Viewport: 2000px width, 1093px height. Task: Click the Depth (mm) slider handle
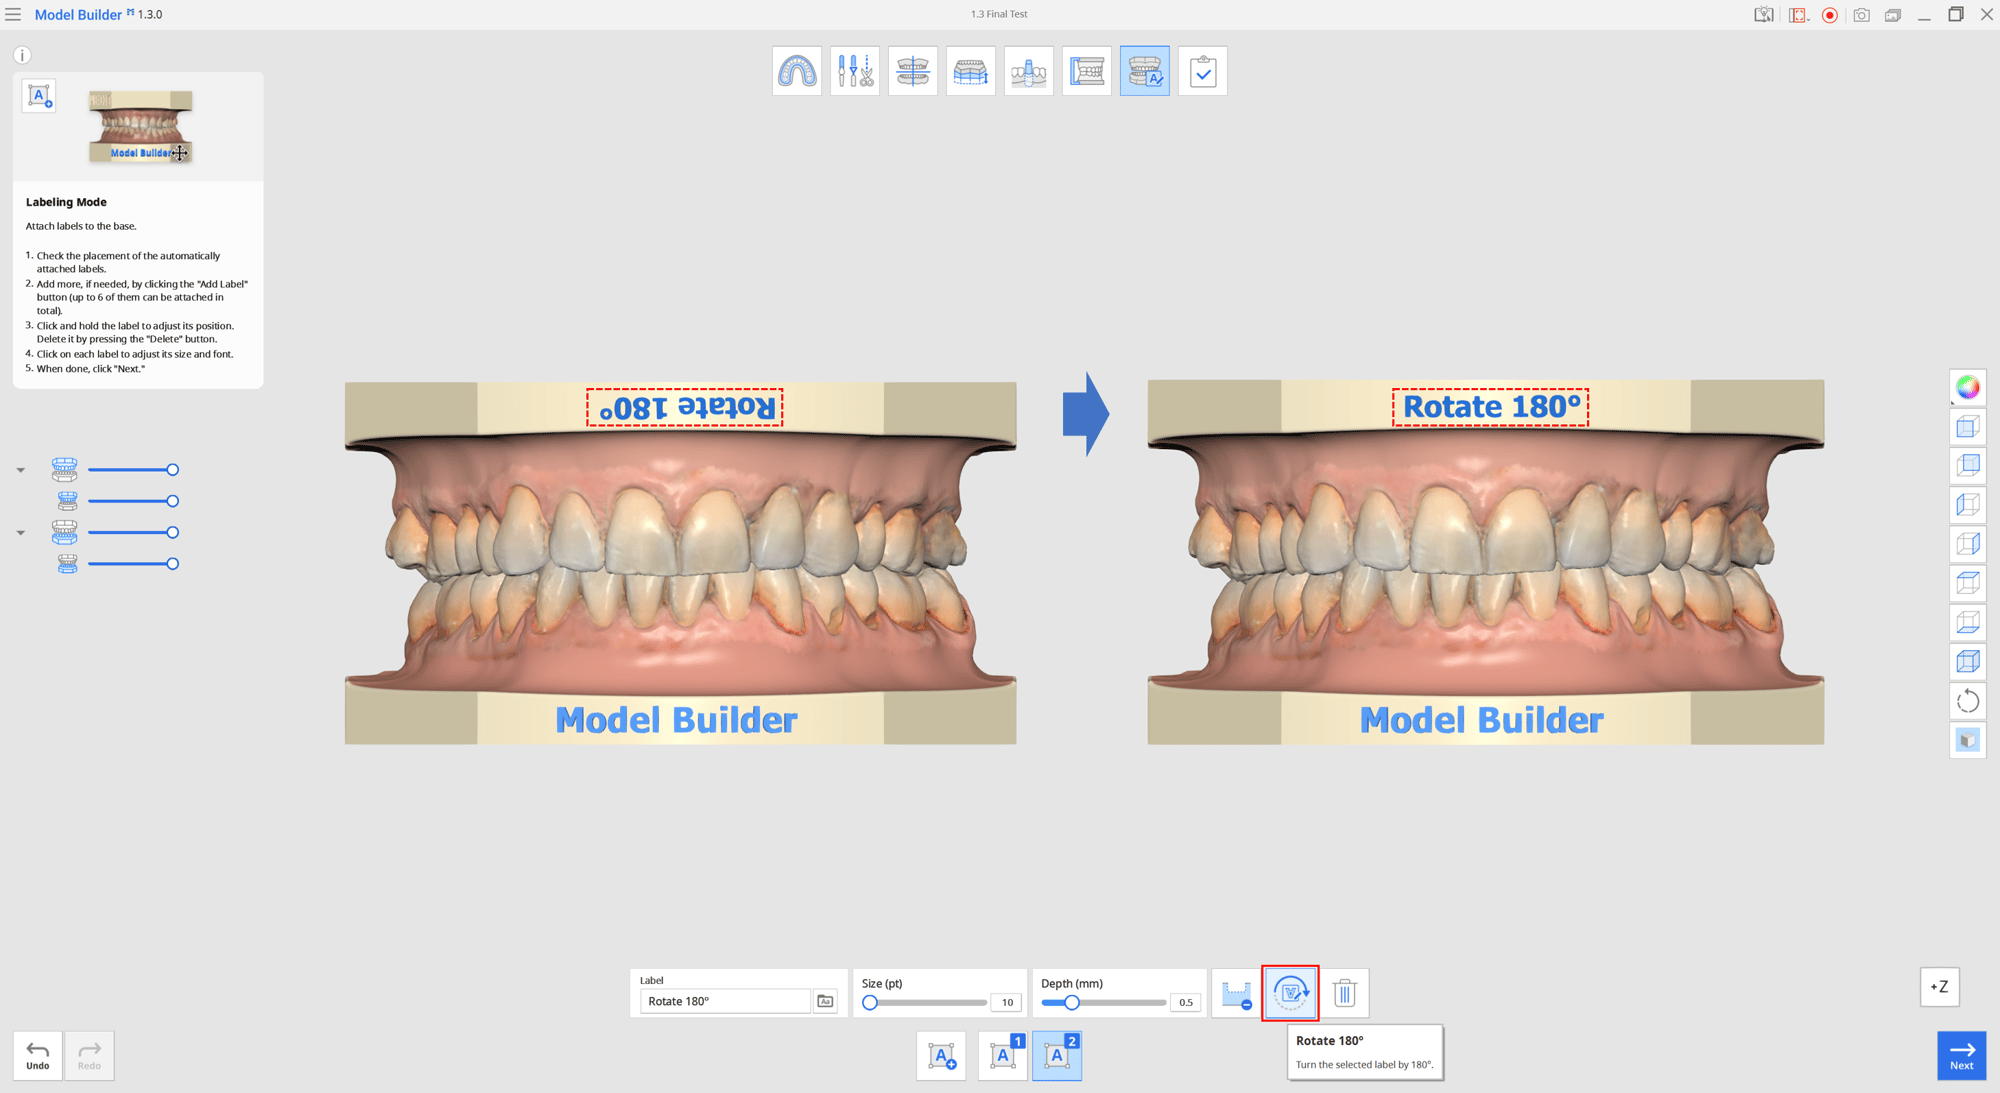coord(1071,1002)
